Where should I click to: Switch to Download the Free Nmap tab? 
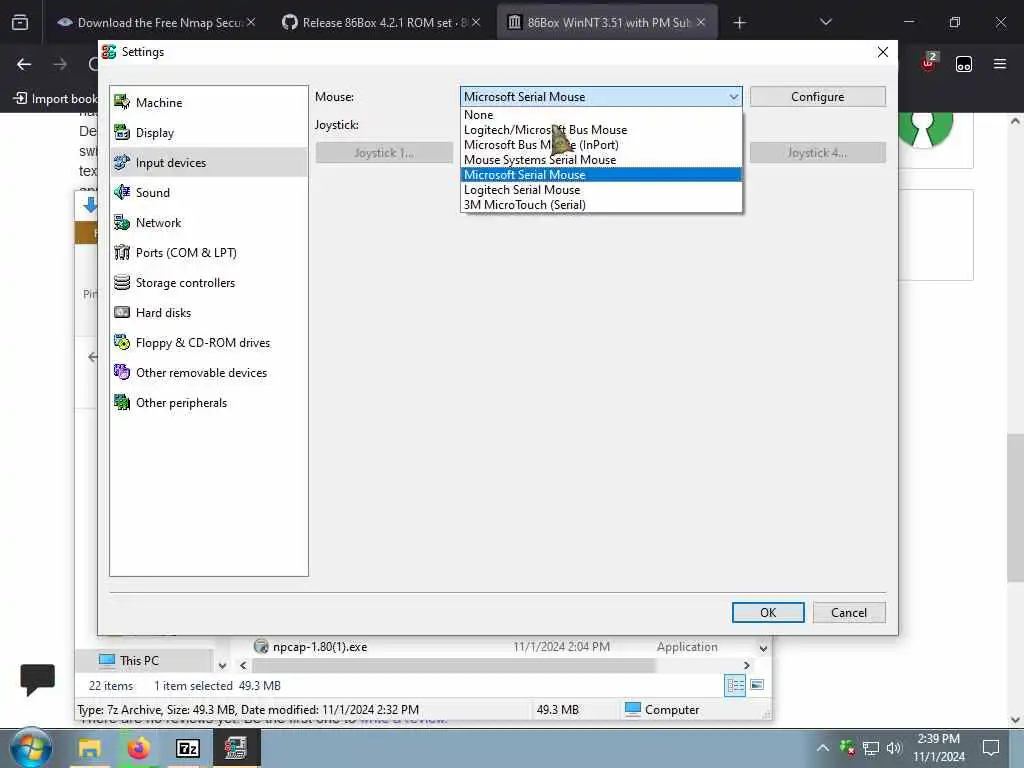[x=156, y=23]
